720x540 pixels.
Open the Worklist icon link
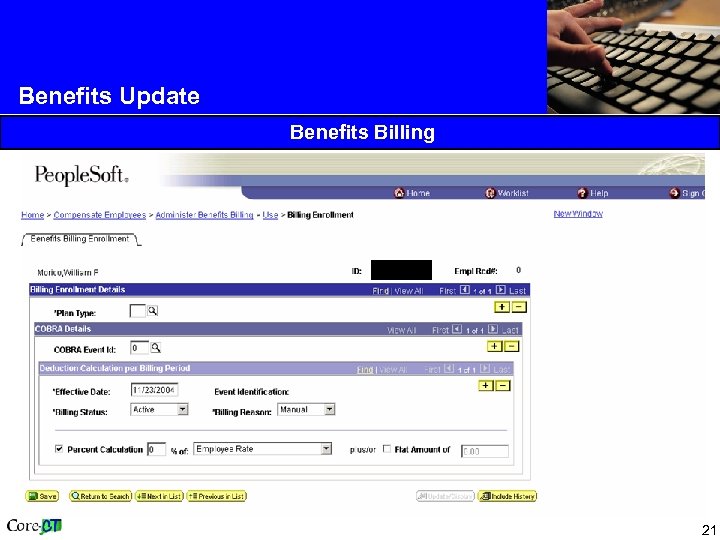click(490, 193)
